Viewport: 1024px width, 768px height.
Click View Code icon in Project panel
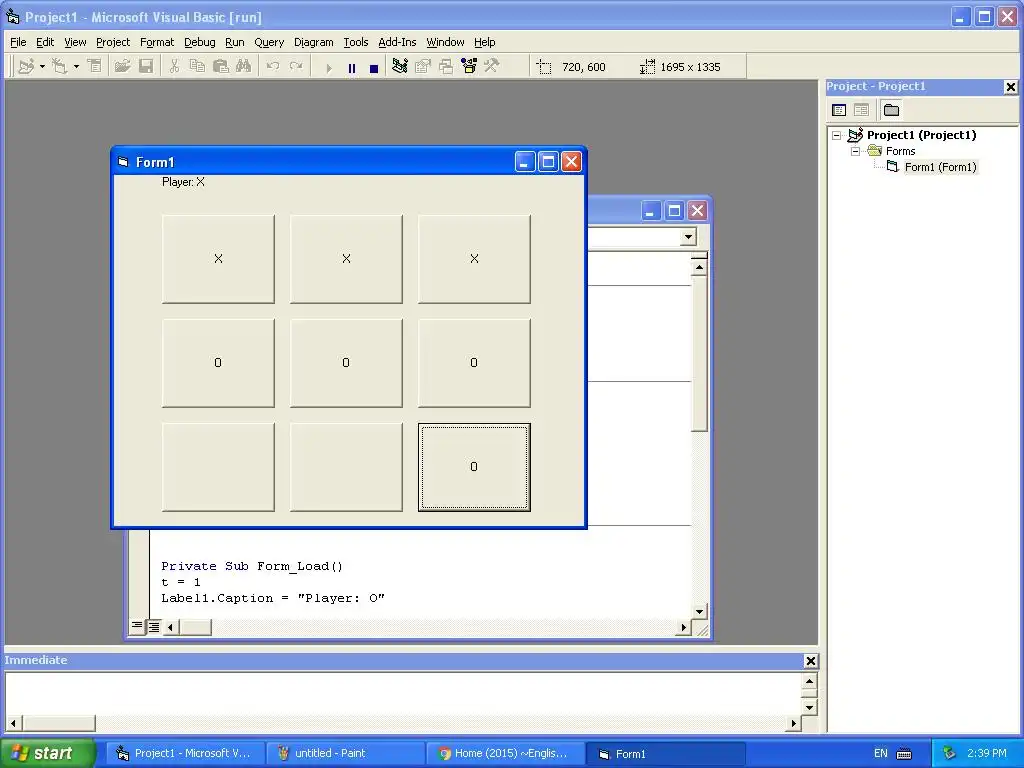click(x=839, y=110)
